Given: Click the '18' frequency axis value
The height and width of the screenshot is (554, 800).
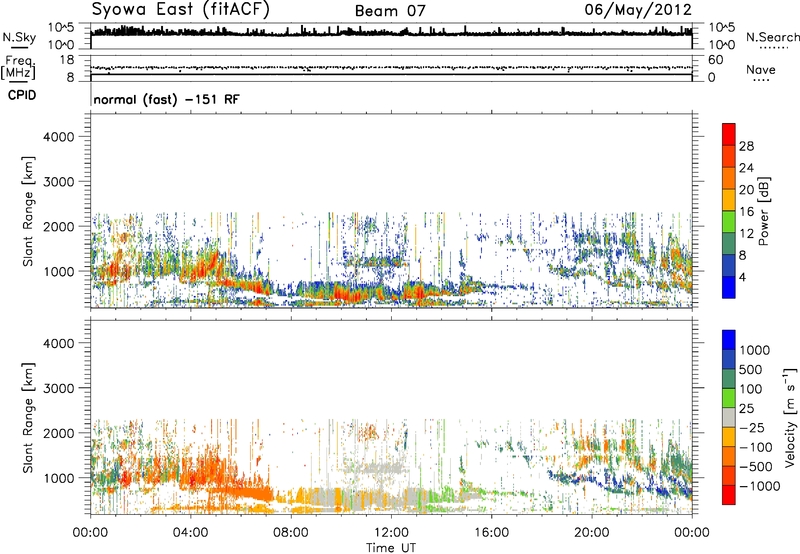Looking at the screenshot, I should point(66,60).
